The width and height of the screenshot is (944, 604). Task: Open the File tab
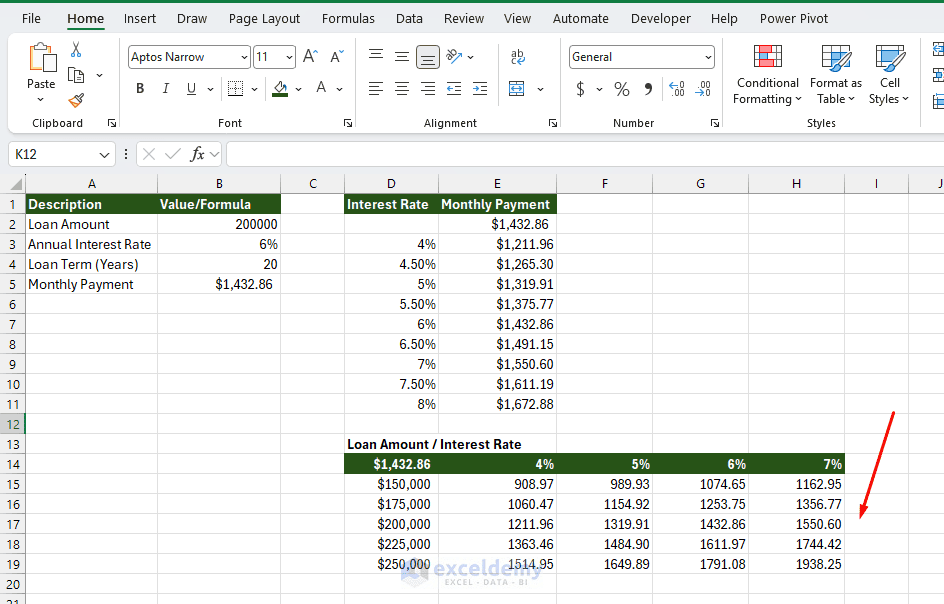pyautogui.click(x=31, y=19)
